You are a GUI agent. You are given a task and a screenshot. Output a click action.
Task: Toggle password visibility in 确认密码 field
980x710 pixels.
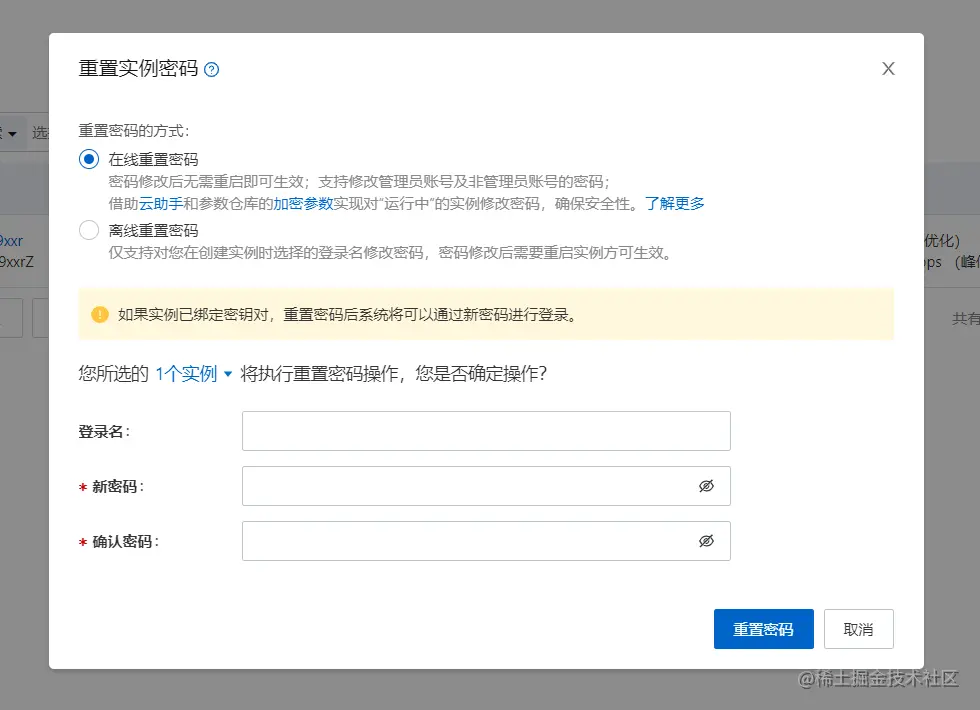[x=706, y=541]
